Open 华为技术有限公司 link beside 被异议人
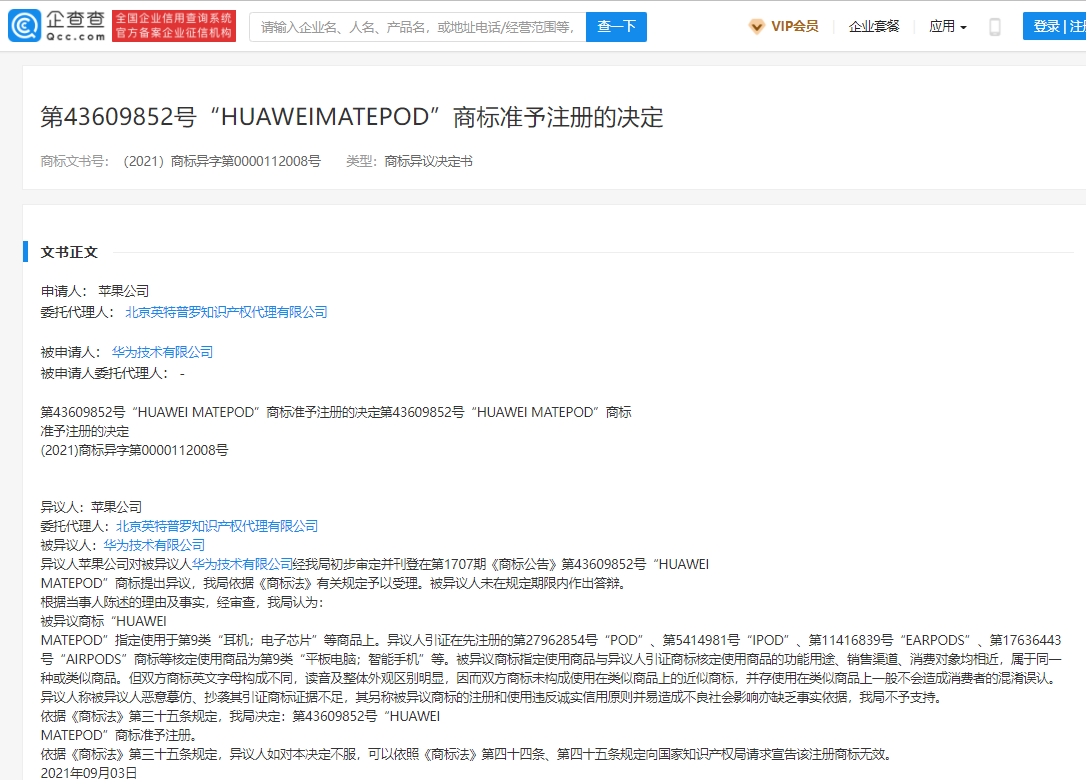This screenshot has width=1086, height=780. 154,545
